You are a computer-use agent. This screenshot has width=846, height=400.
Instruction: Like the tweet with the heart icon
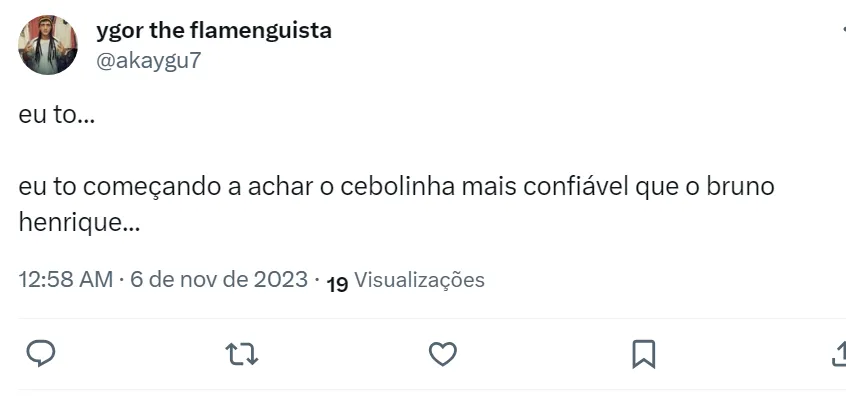[442, 353]
